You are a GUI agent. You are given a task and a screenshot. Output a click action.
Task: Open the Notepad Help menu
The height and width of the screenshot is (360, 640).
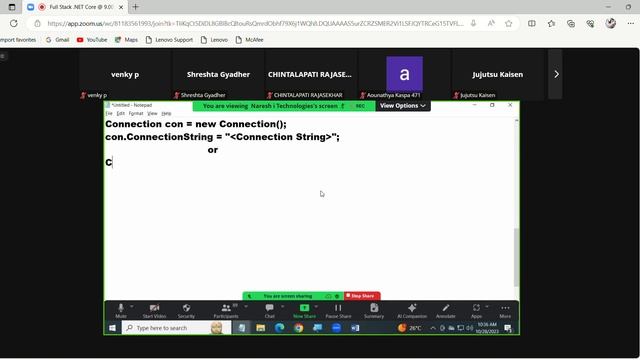166,113
